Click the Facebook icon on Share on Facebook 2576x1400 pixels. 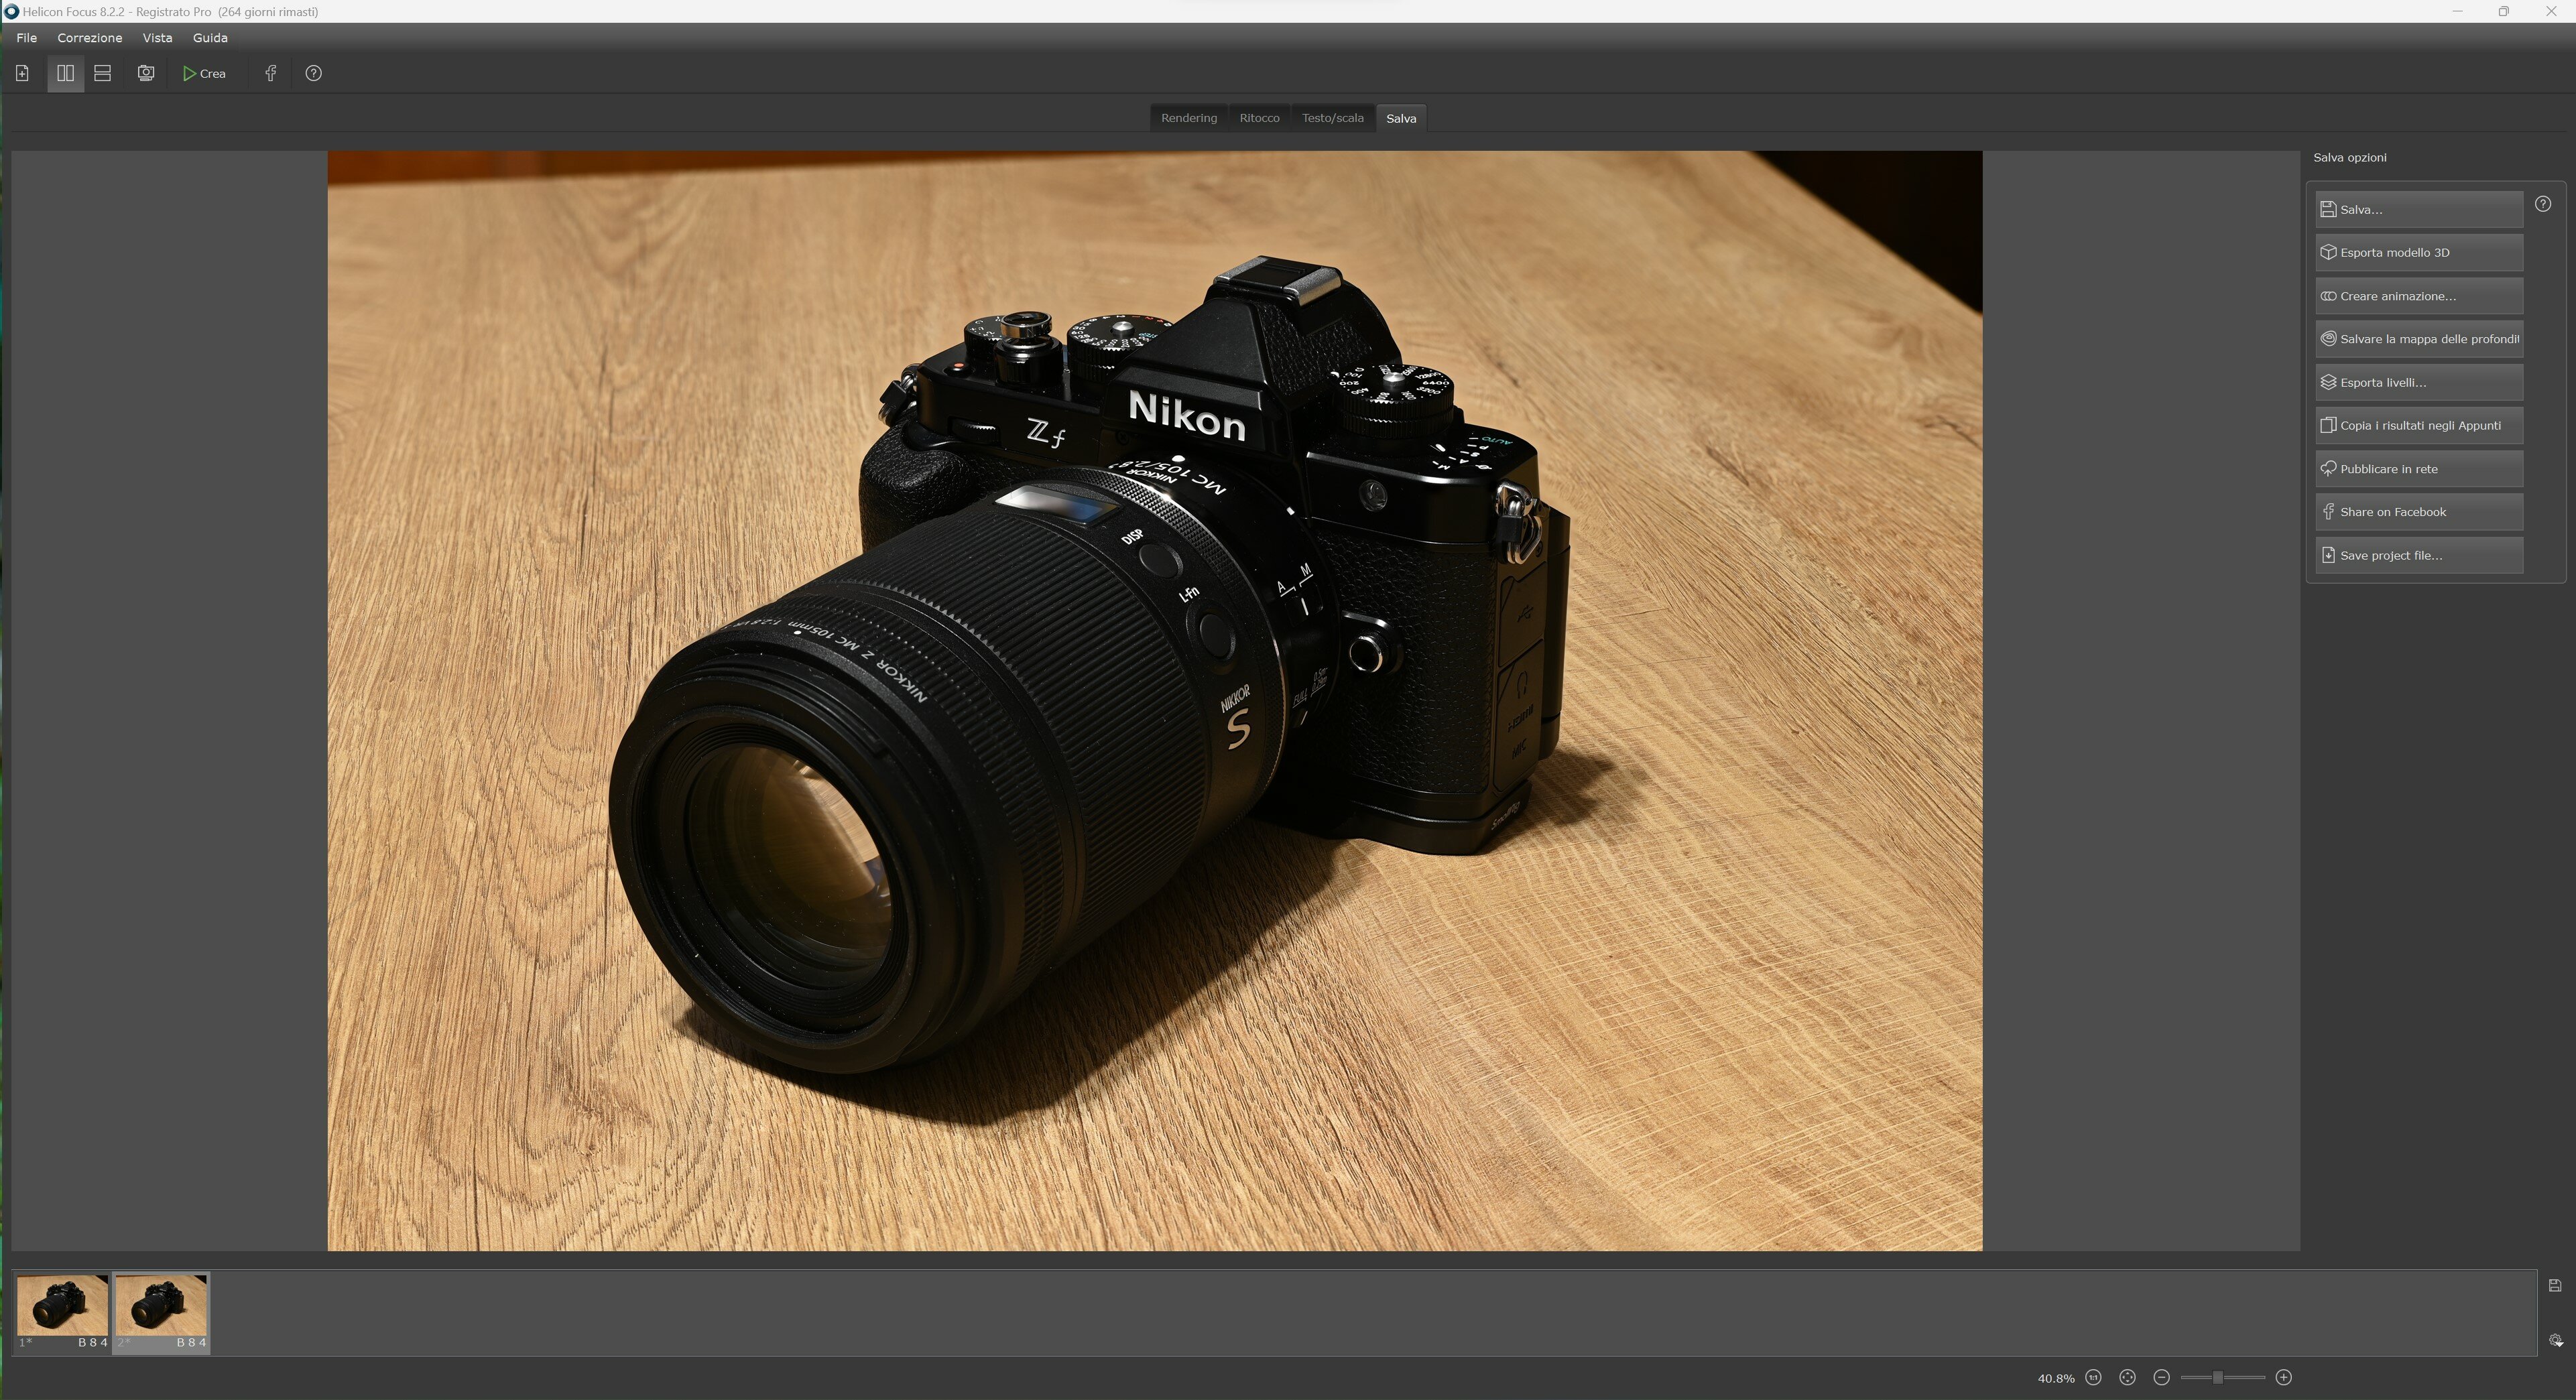[2328, 512]
